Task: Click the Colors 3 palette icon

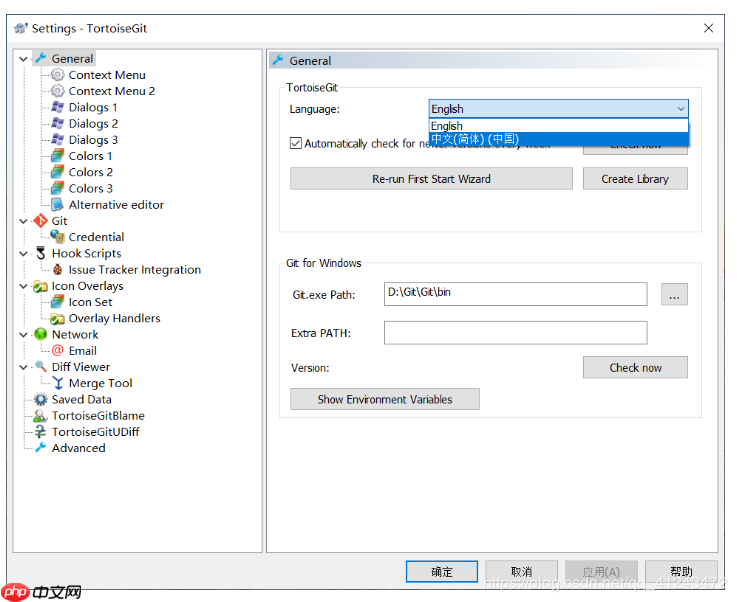Action: (x=57, y=188)
